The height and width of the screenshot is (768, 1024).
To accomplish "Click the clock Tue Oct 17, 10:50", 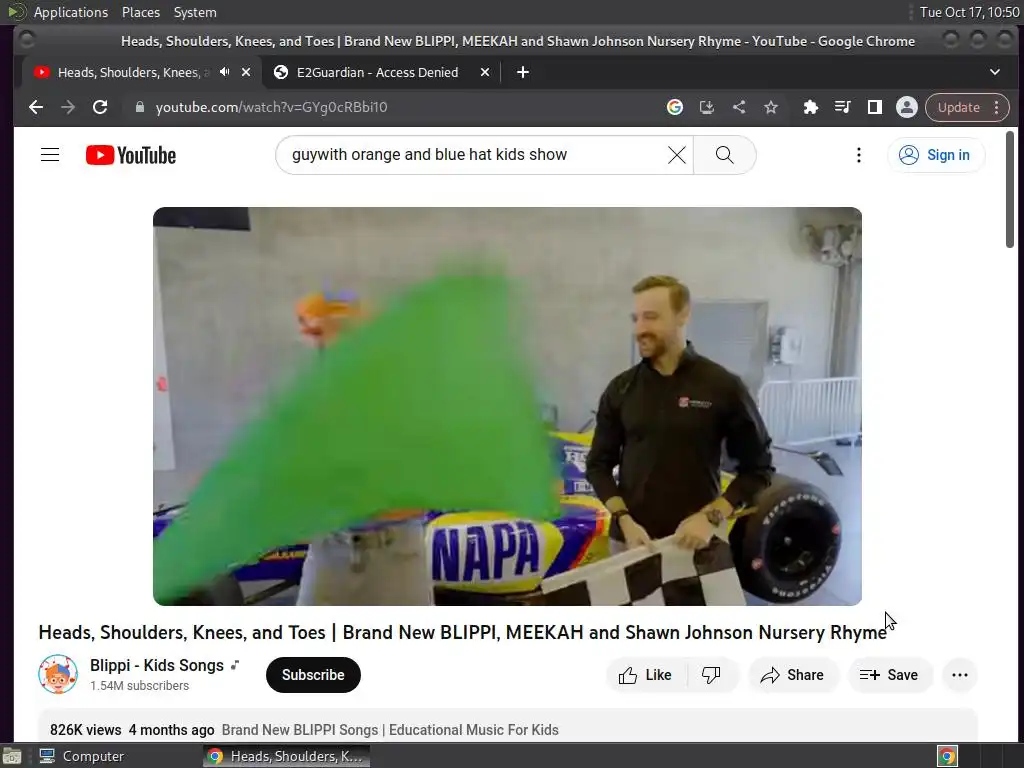I will click(x=969, y=12).
